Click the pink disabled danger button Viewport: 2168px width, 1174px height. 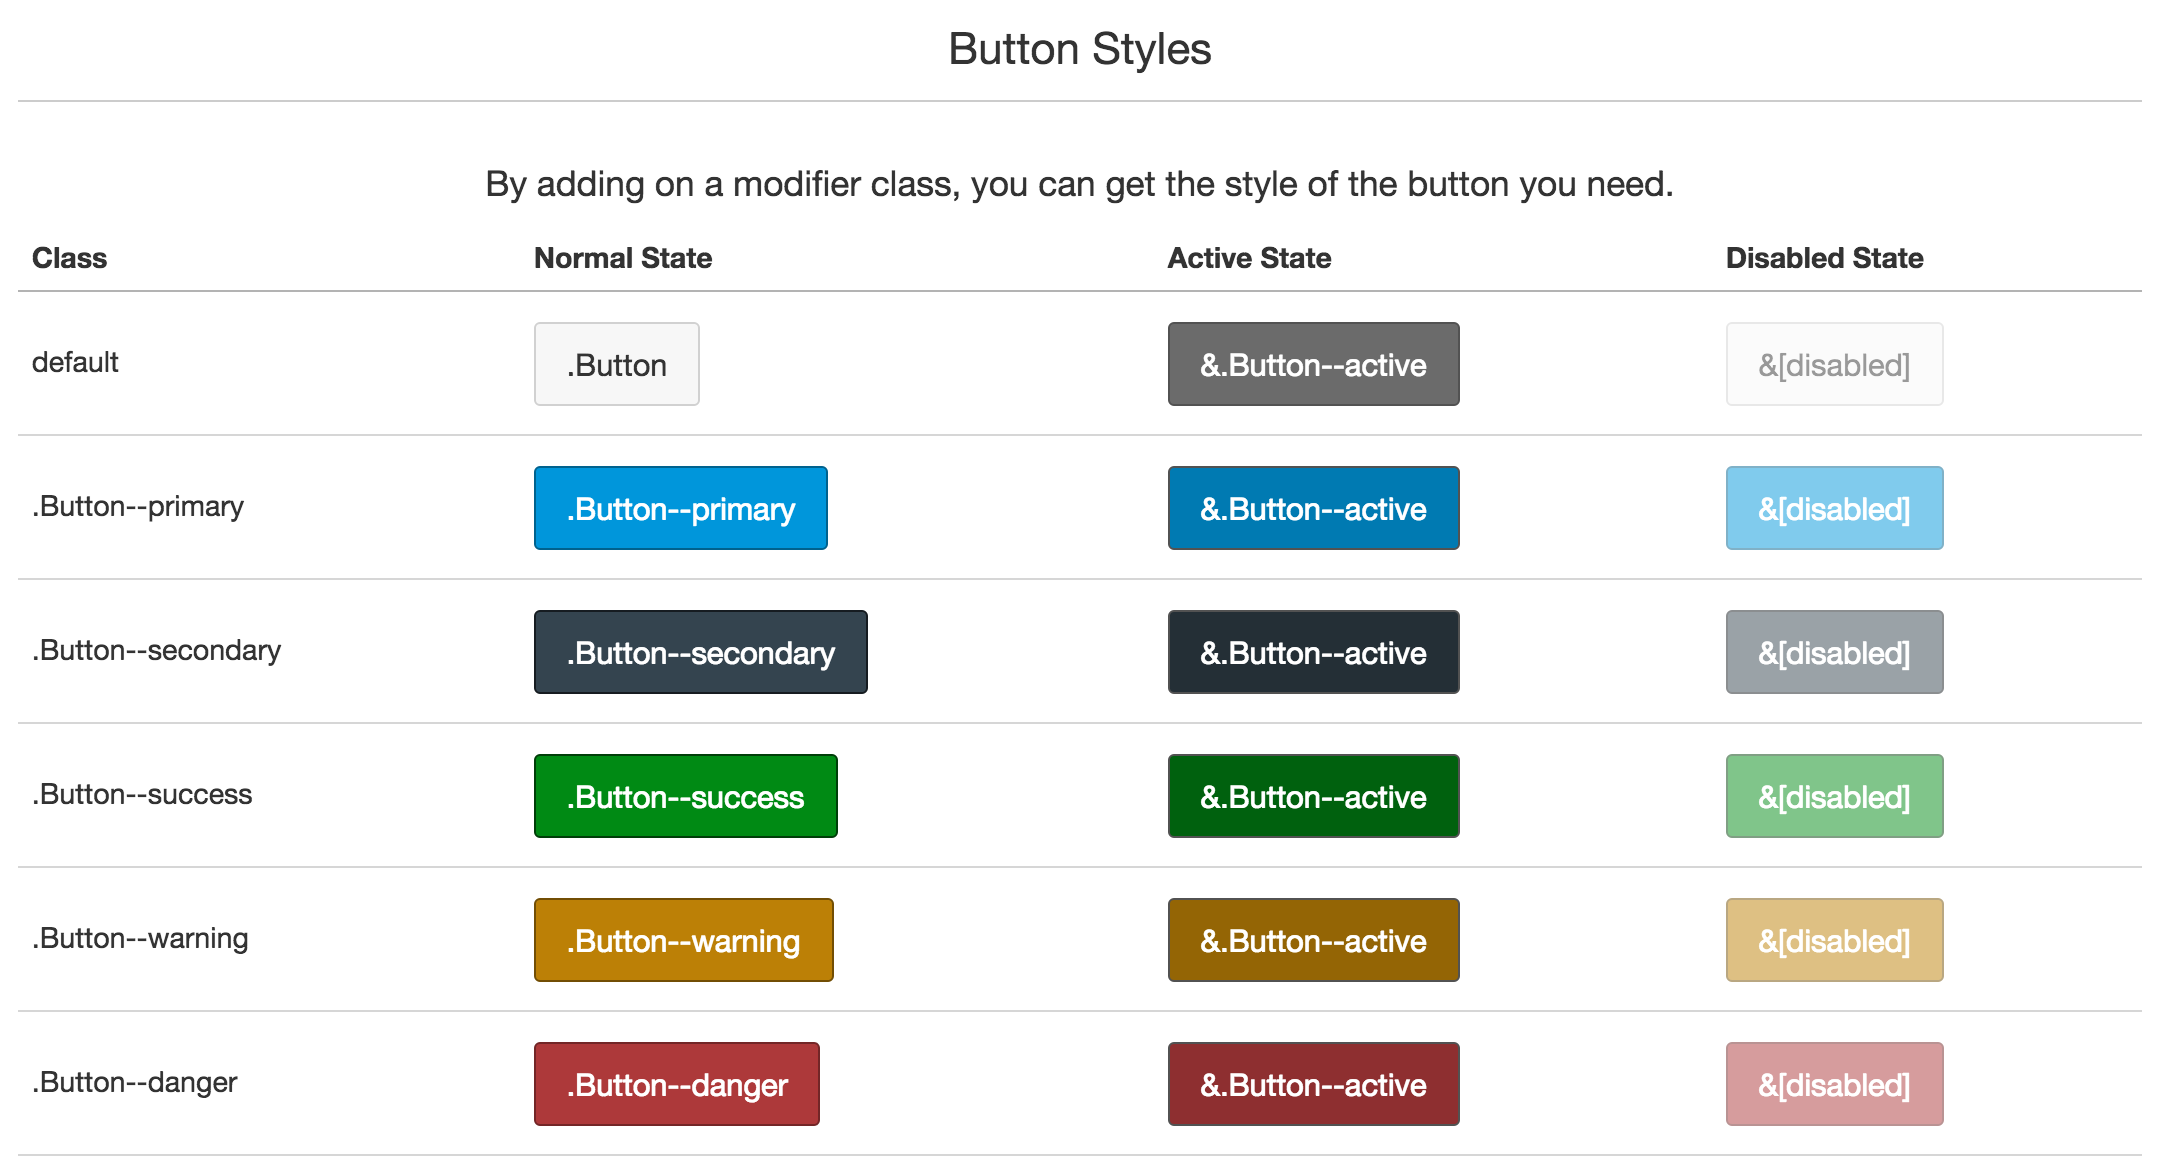click(1834, 1084)
